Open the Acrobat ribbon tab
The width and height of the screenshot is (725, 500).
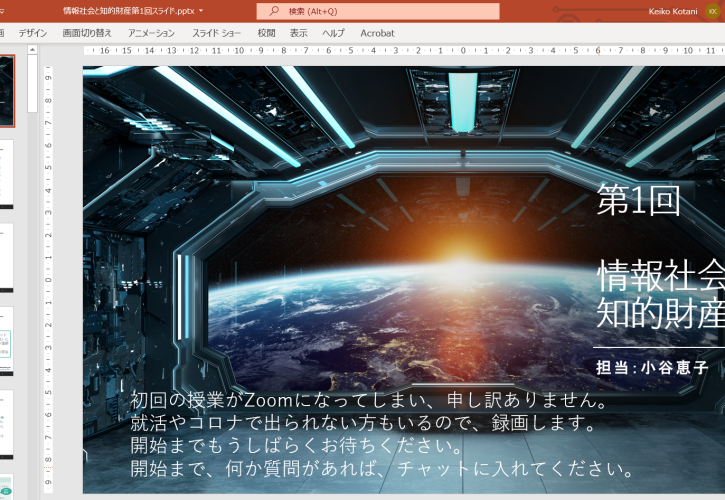pos(377,33)
